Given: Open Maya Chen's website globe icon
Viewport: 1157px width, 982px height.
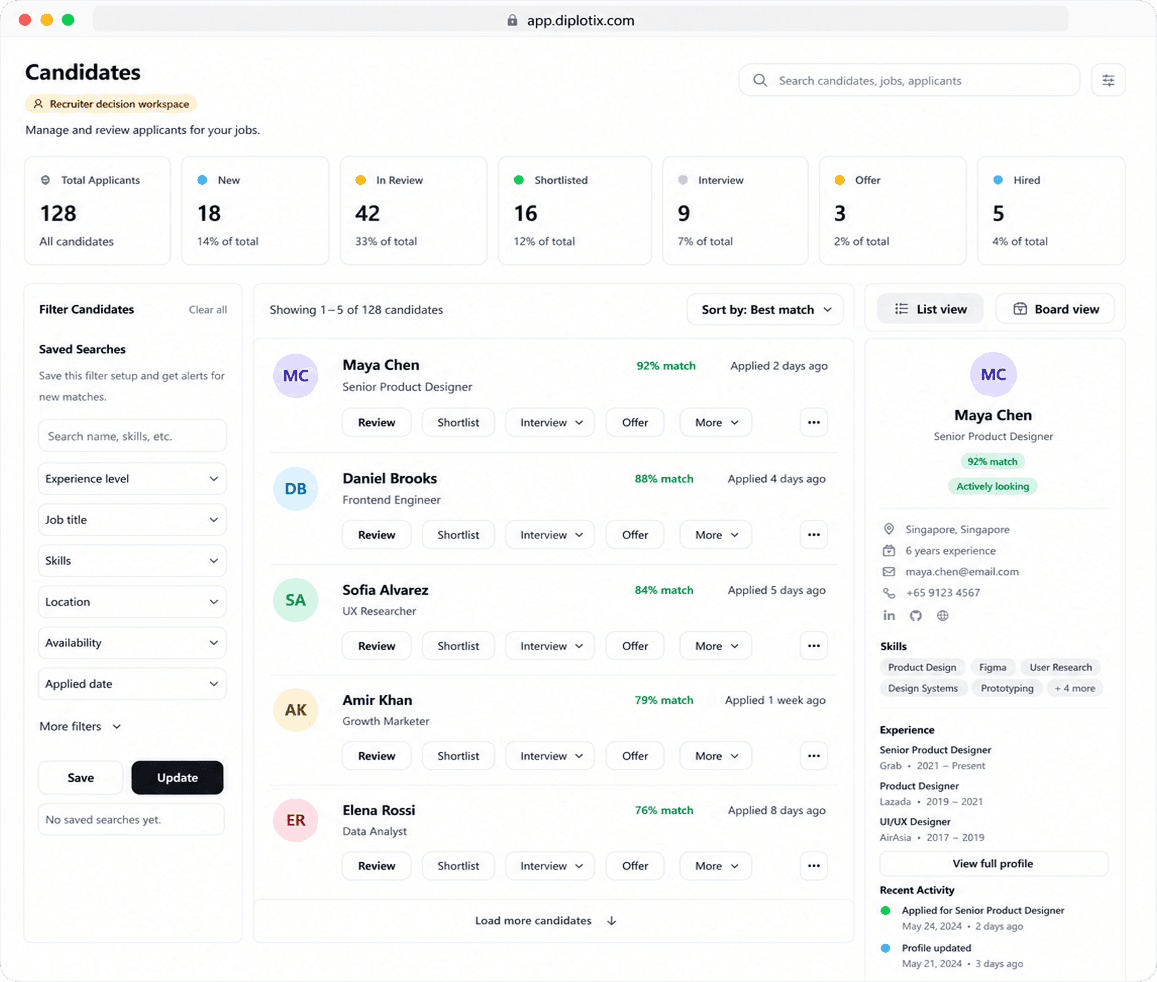Looking at the screenshot, I should [x=942, y=615].
